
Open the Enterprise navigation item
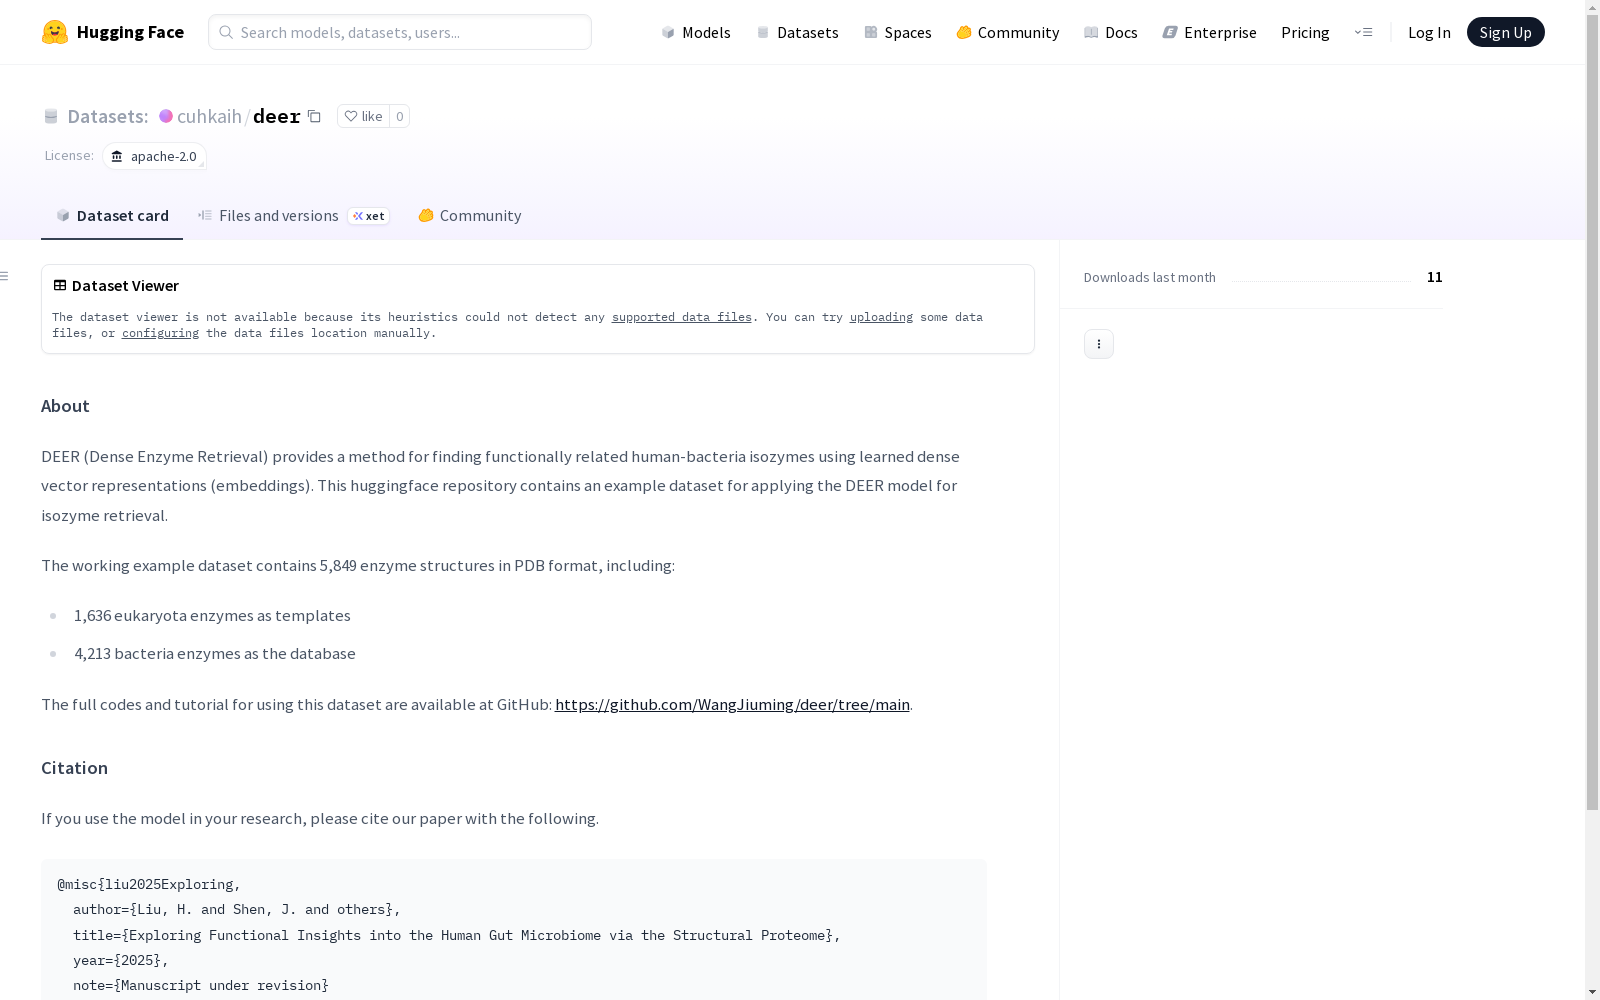1210,32
